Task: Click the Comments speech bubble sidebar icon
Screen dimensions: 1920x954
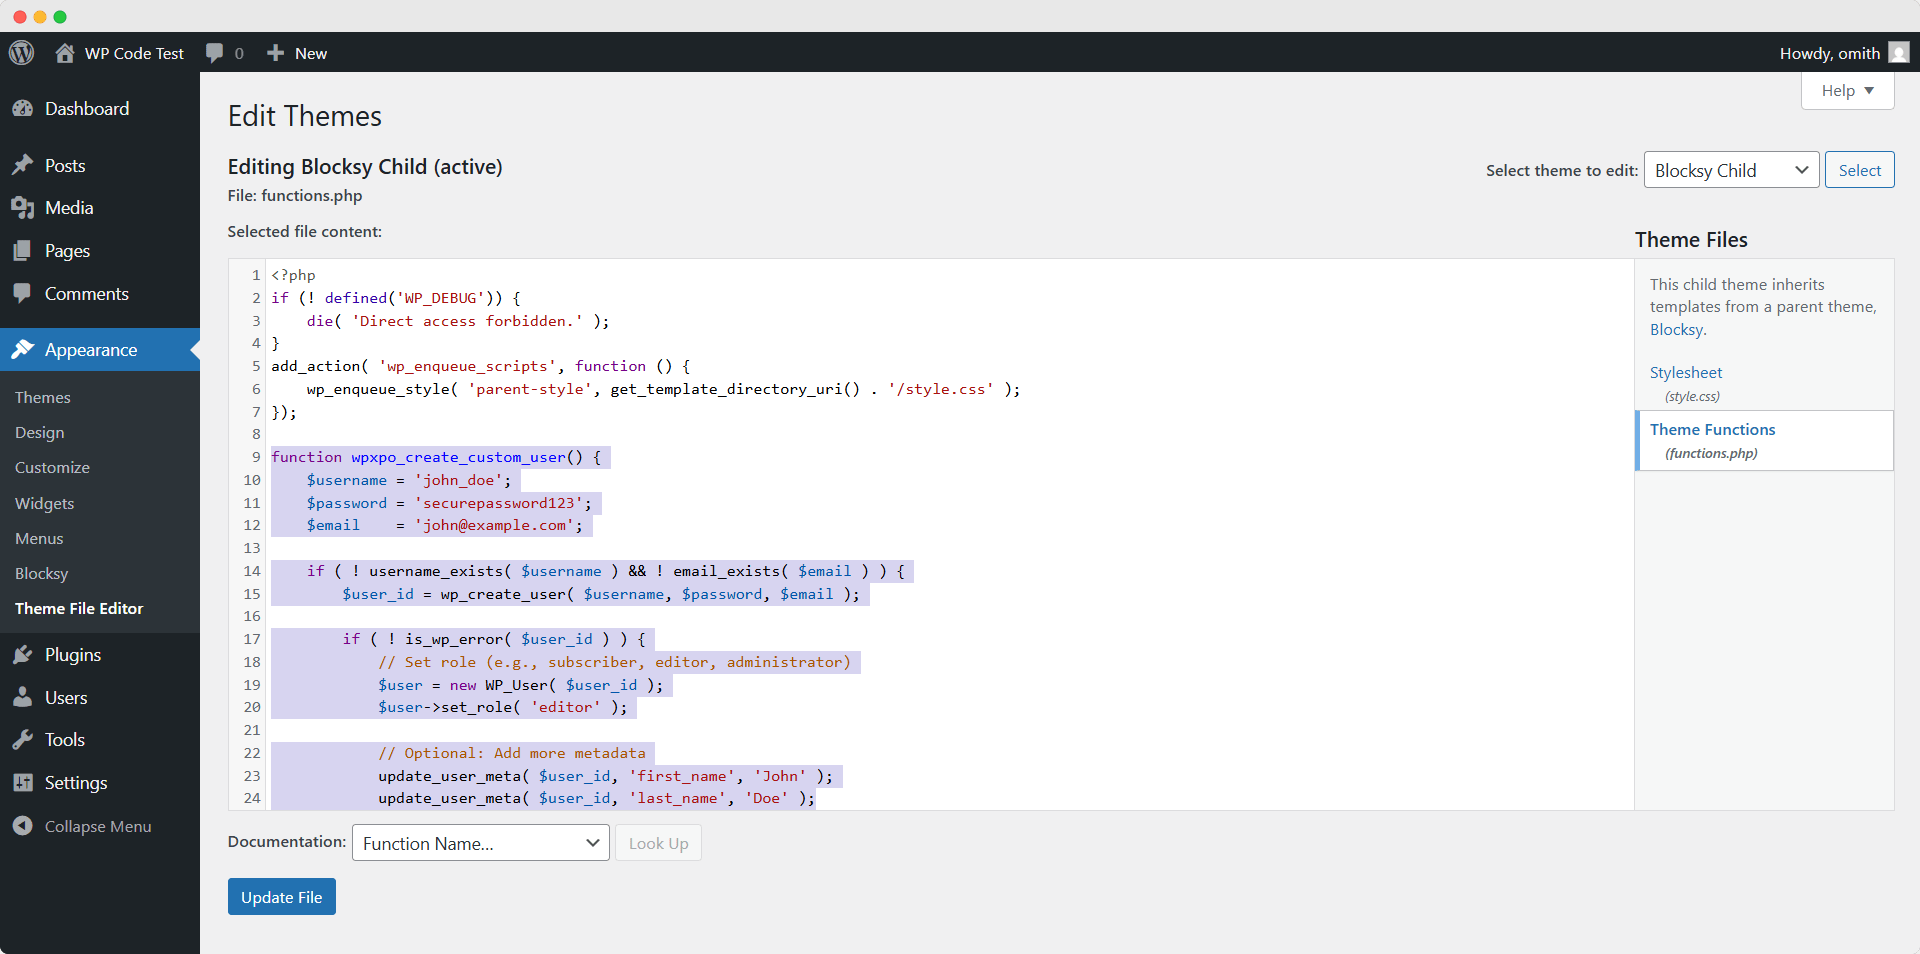Action: (22, 294)
